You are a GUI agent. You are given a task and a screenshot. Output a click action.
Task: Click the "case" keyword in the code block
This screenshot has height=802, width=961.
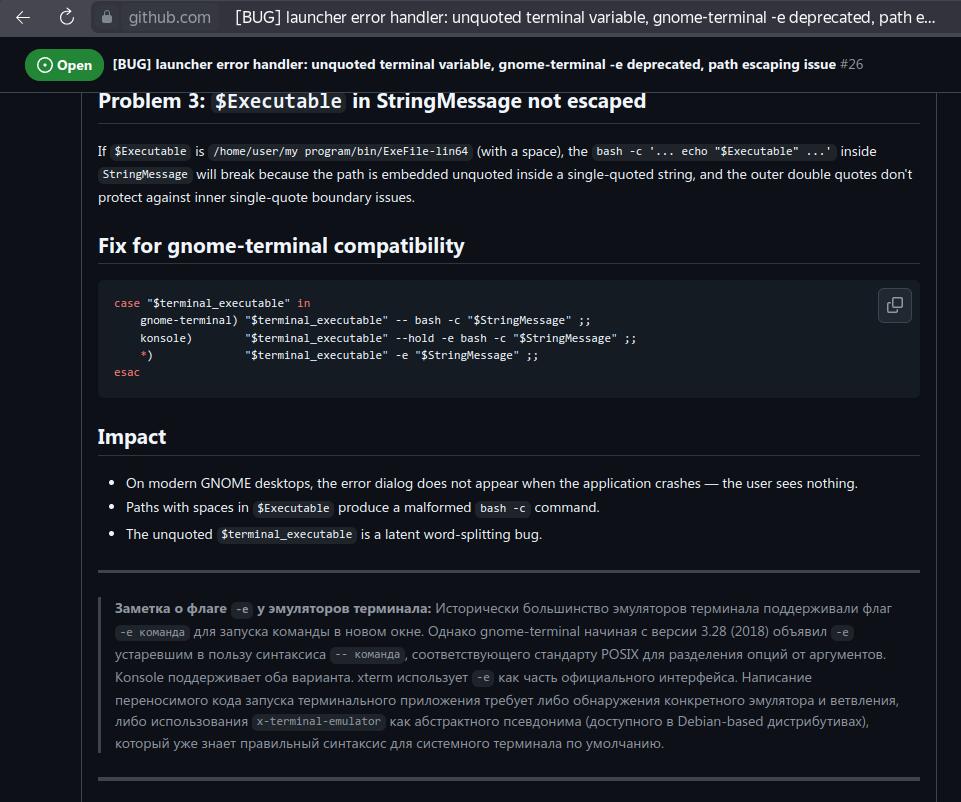click(x=127, y=303)
